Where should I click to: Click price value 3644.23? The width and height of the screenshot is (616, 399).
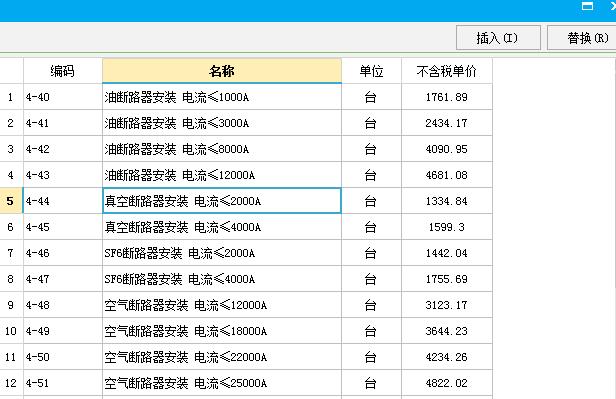coord(447,331)
